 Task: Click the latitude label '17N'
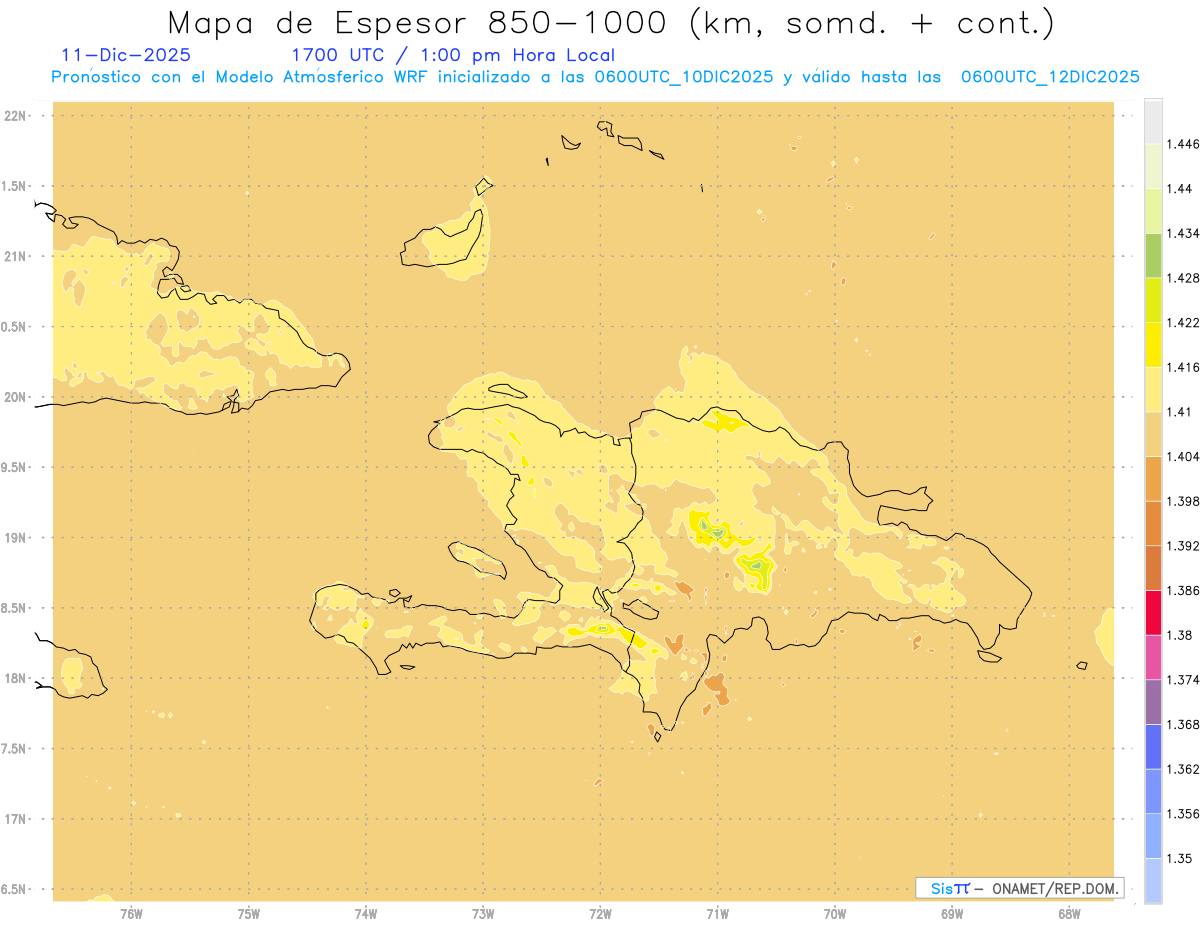coord(15,819)
